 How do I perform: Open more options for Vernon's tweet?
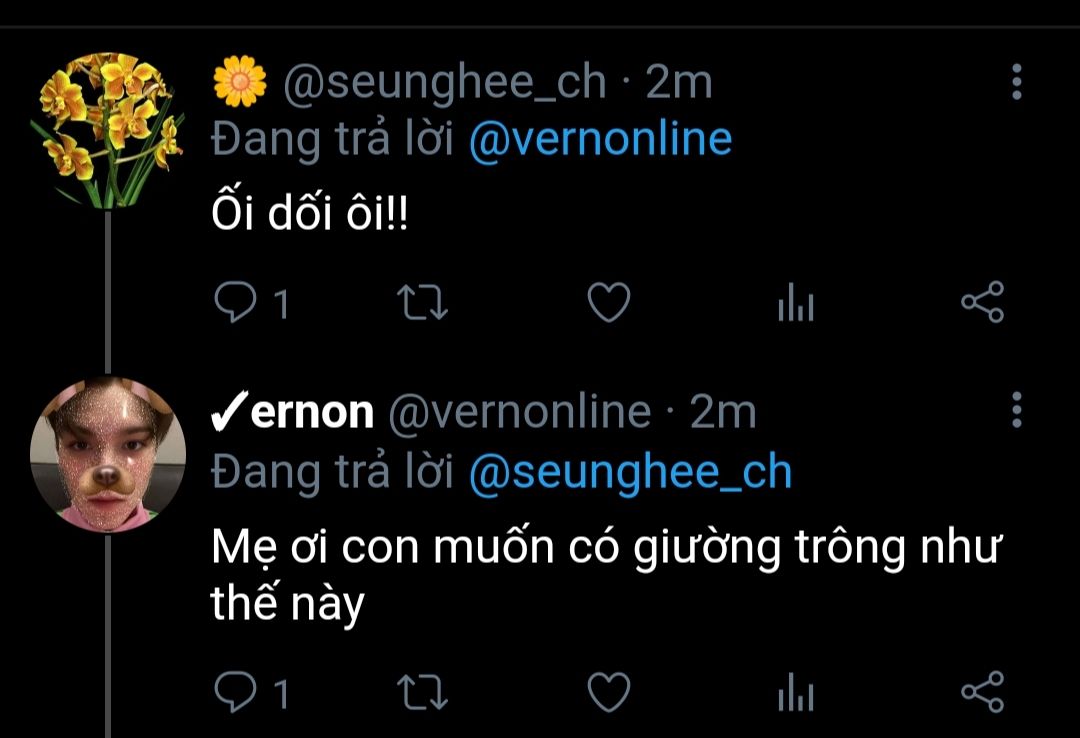coord(1017,410)
